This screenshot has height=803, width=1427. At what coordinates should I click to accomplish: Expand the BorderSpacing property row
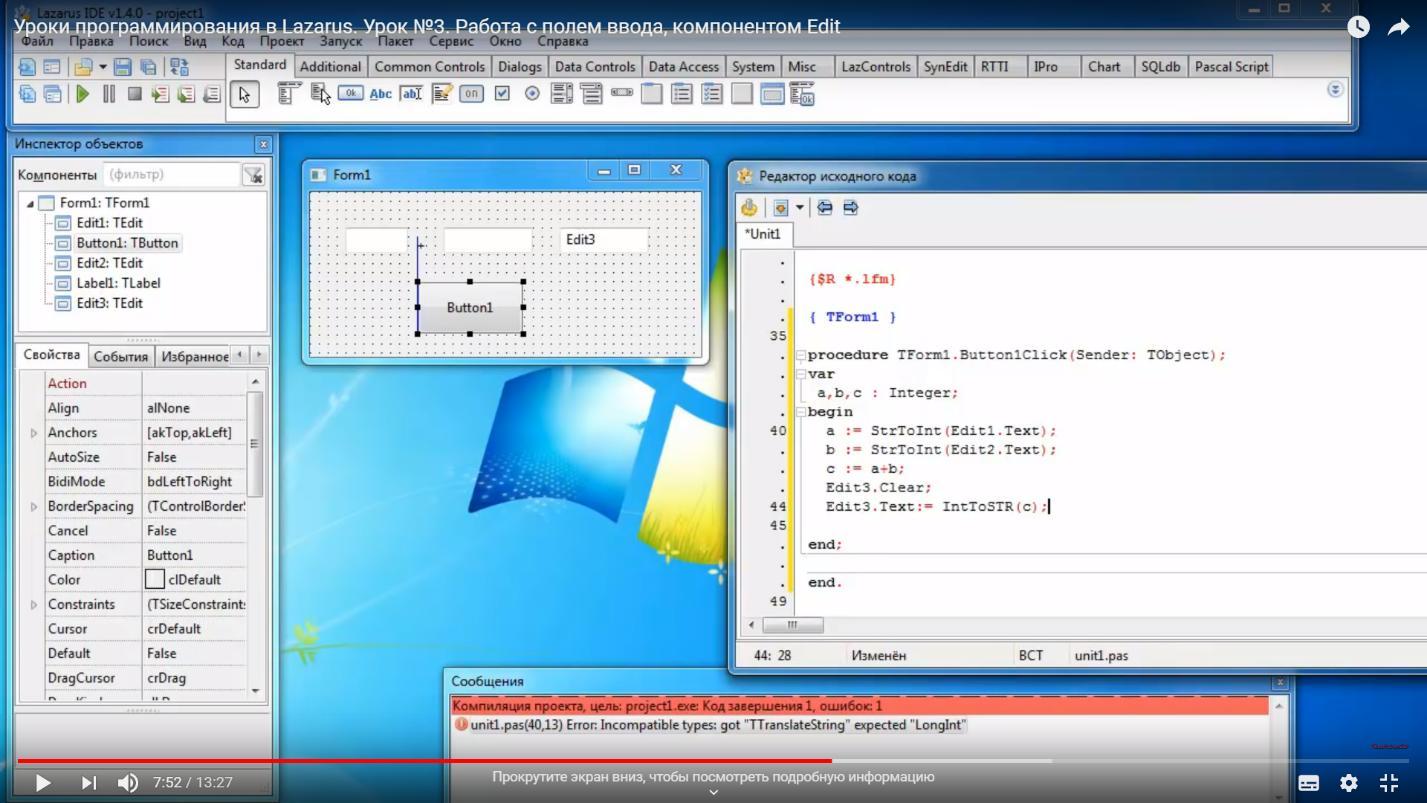coord(34,507)
